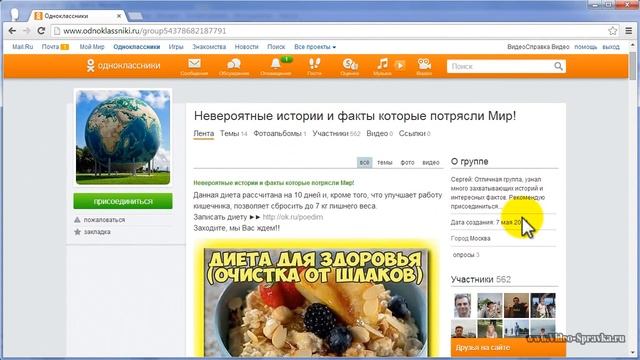
Task: Open Оповещения bell icon
Action: [x=276, y=64]
